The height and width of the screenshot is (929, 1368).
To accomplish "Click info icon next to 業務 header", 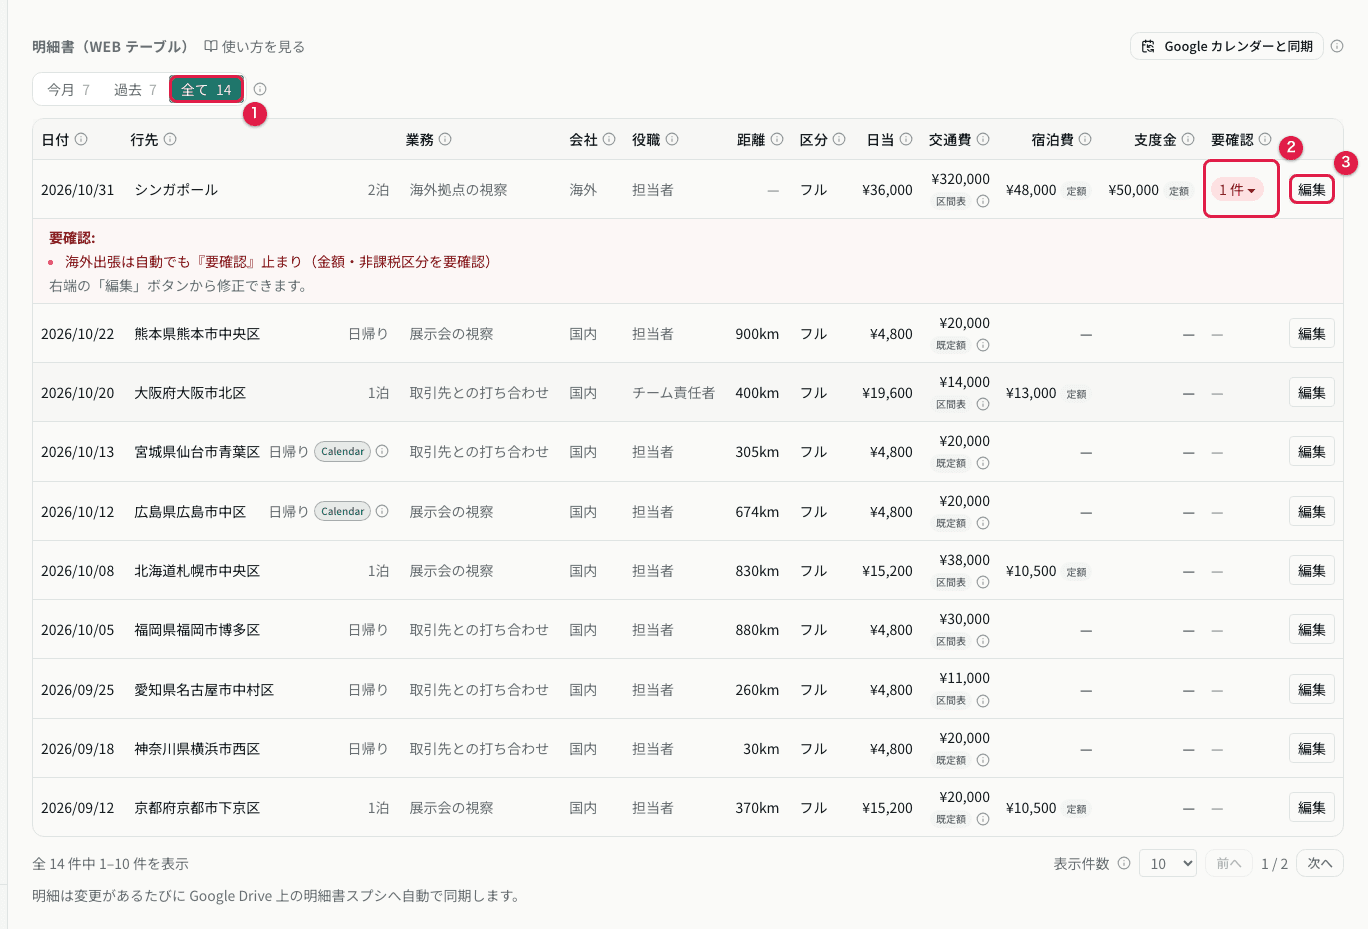I will [445, 140].
